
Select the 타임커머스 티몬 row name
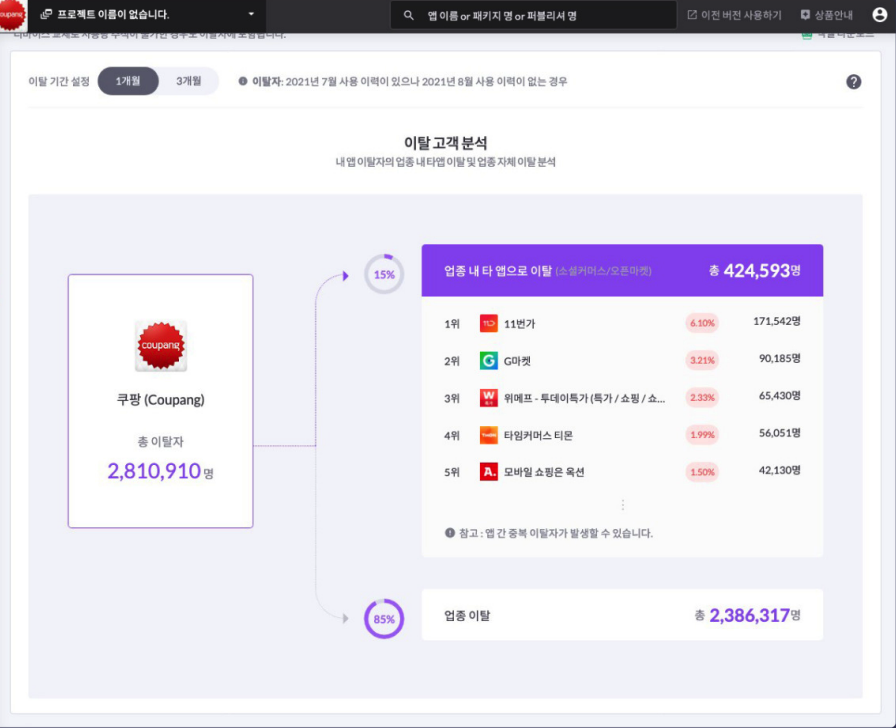pyautogui.click(x=538, y=435)
